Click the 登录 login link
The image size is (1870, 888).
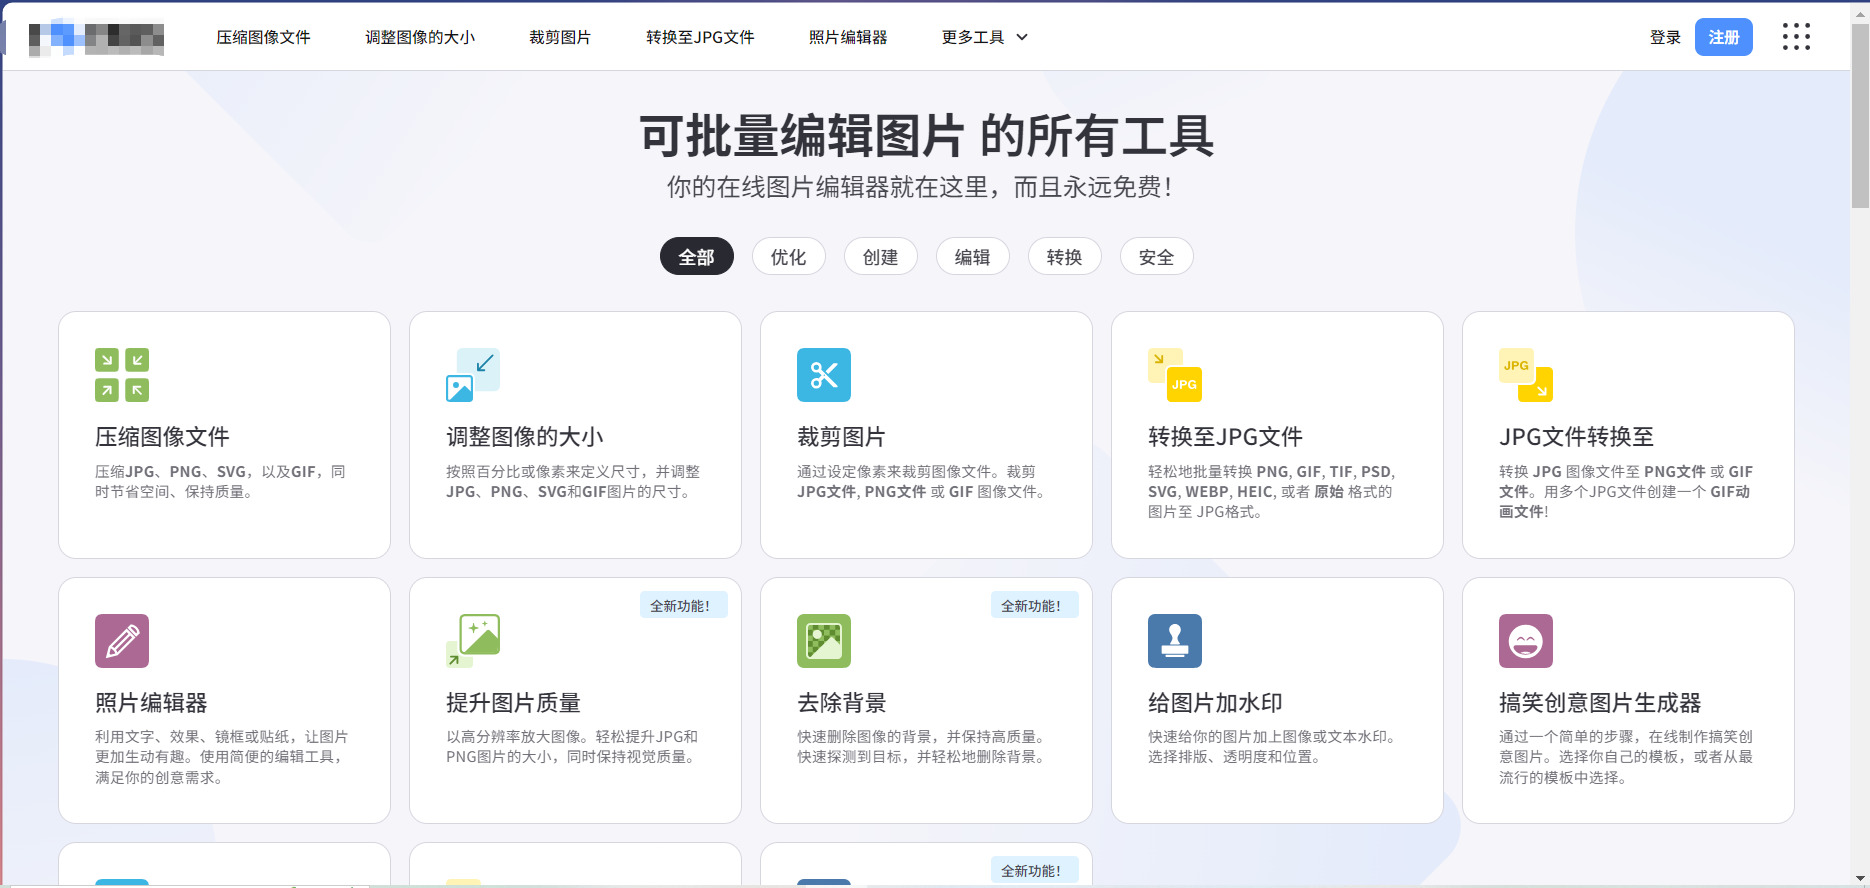click(x=1665, y=37)
